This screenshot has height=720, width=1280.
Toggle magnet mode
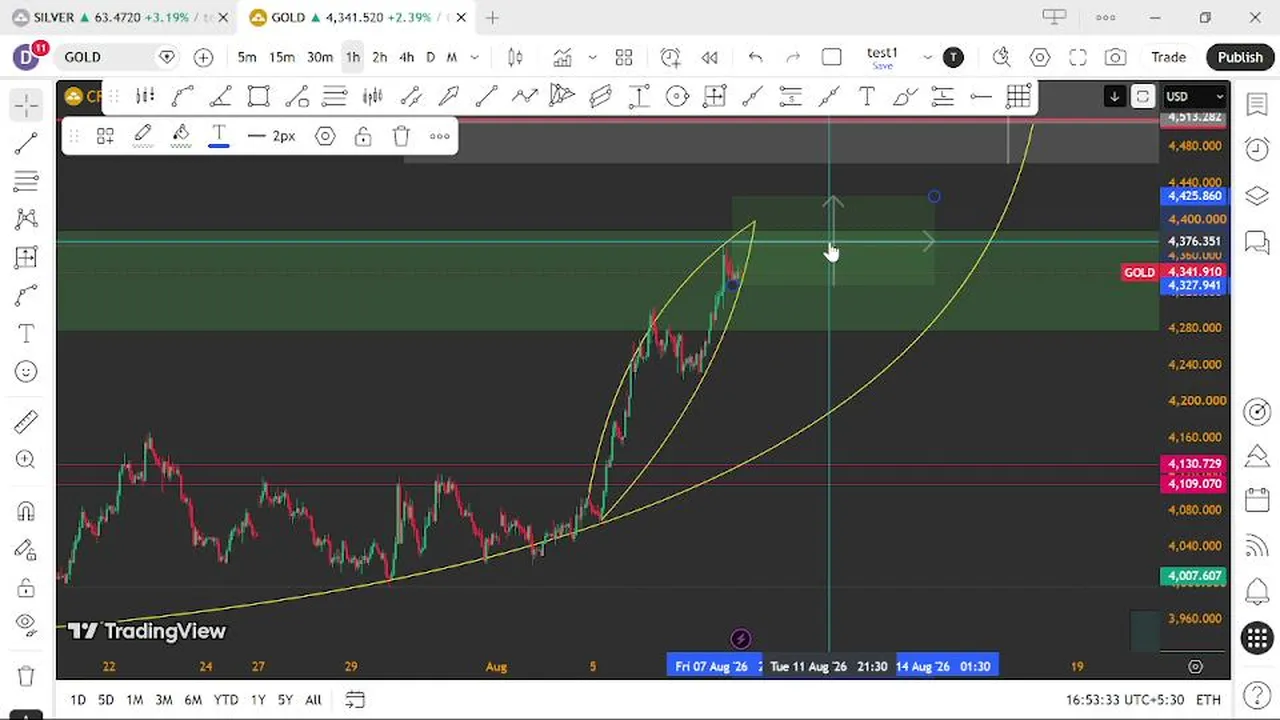[27, 512]
